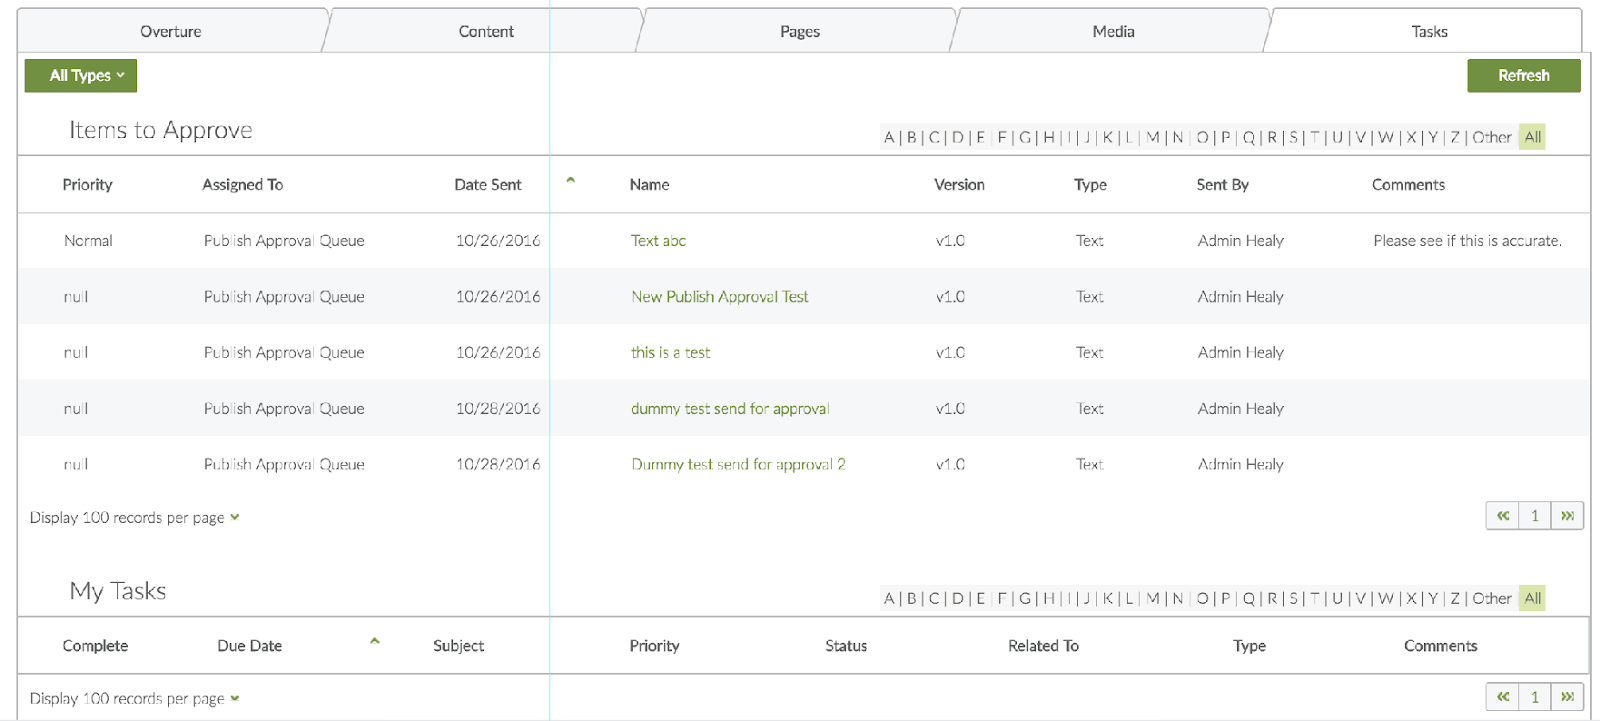Switch to the Overture tab

coord(170,32)
